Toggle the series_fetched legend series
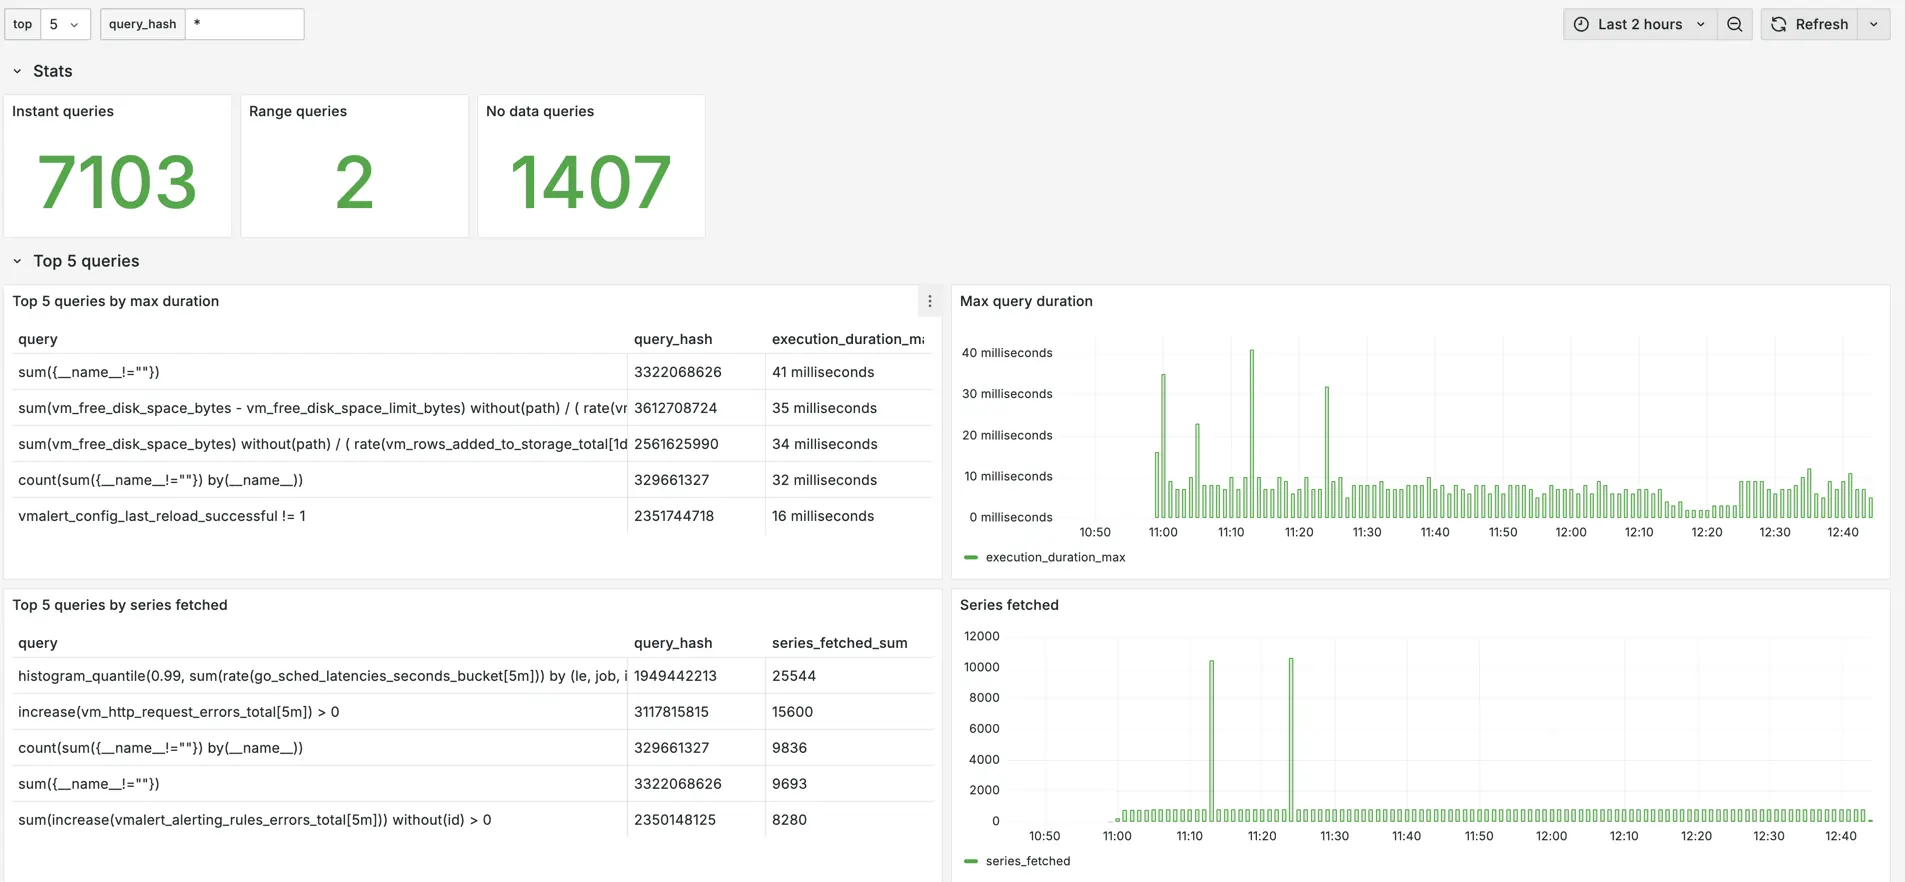This screenshot has width=1905, height=882. (1027, 861)
